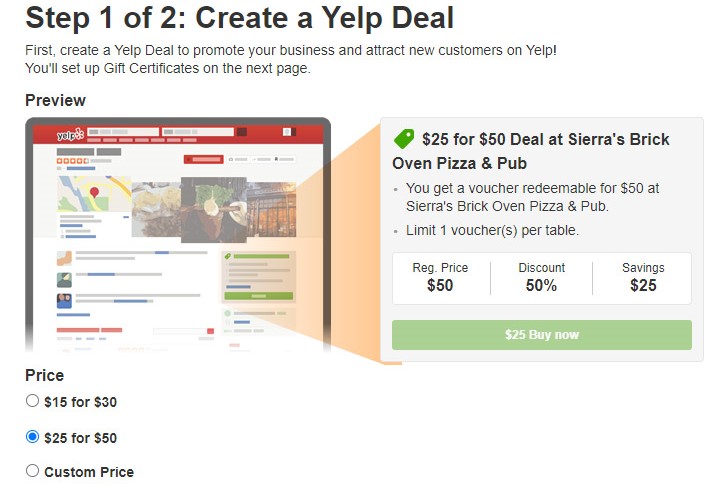Select the $25 for $50 radio button
The height and width of the screenshot is (494, 726).
[32, 437]
